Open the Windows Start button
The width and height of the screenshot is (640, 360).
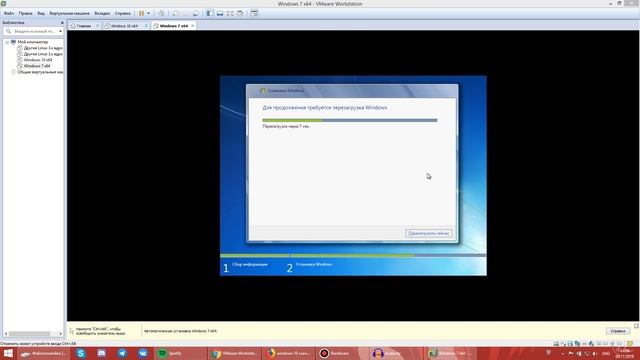point(8,353)
